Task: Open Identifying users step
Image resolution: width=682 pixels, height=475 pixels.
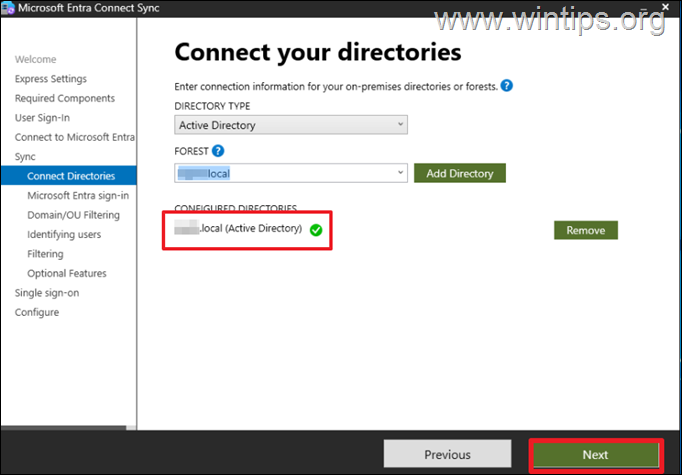Action: tap(64, 234)
